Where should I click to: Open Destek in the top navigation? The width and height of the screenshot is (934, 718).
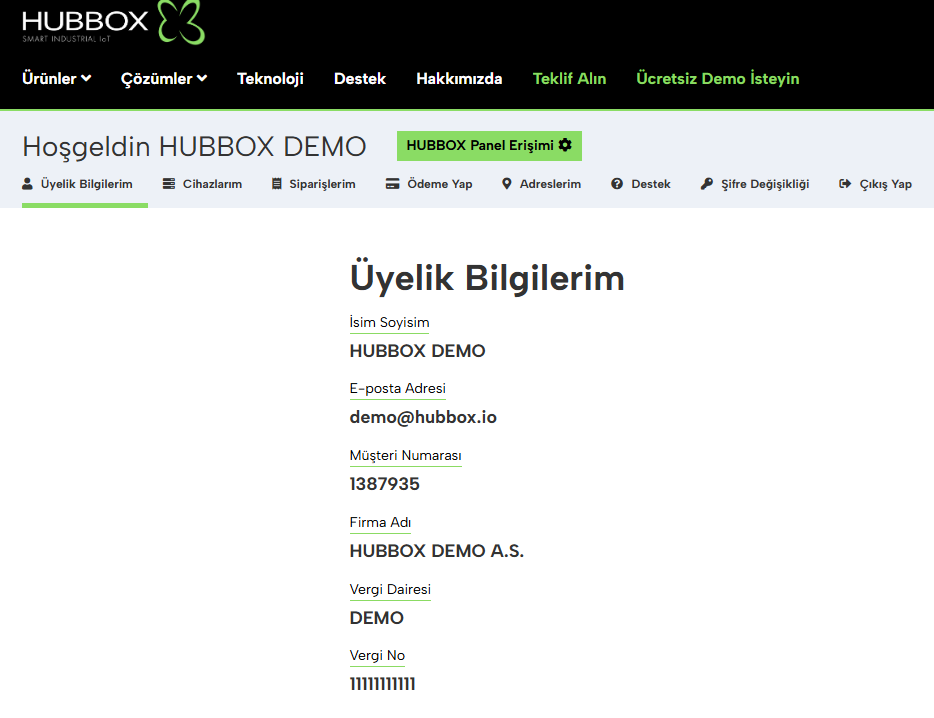coord(360,79)
